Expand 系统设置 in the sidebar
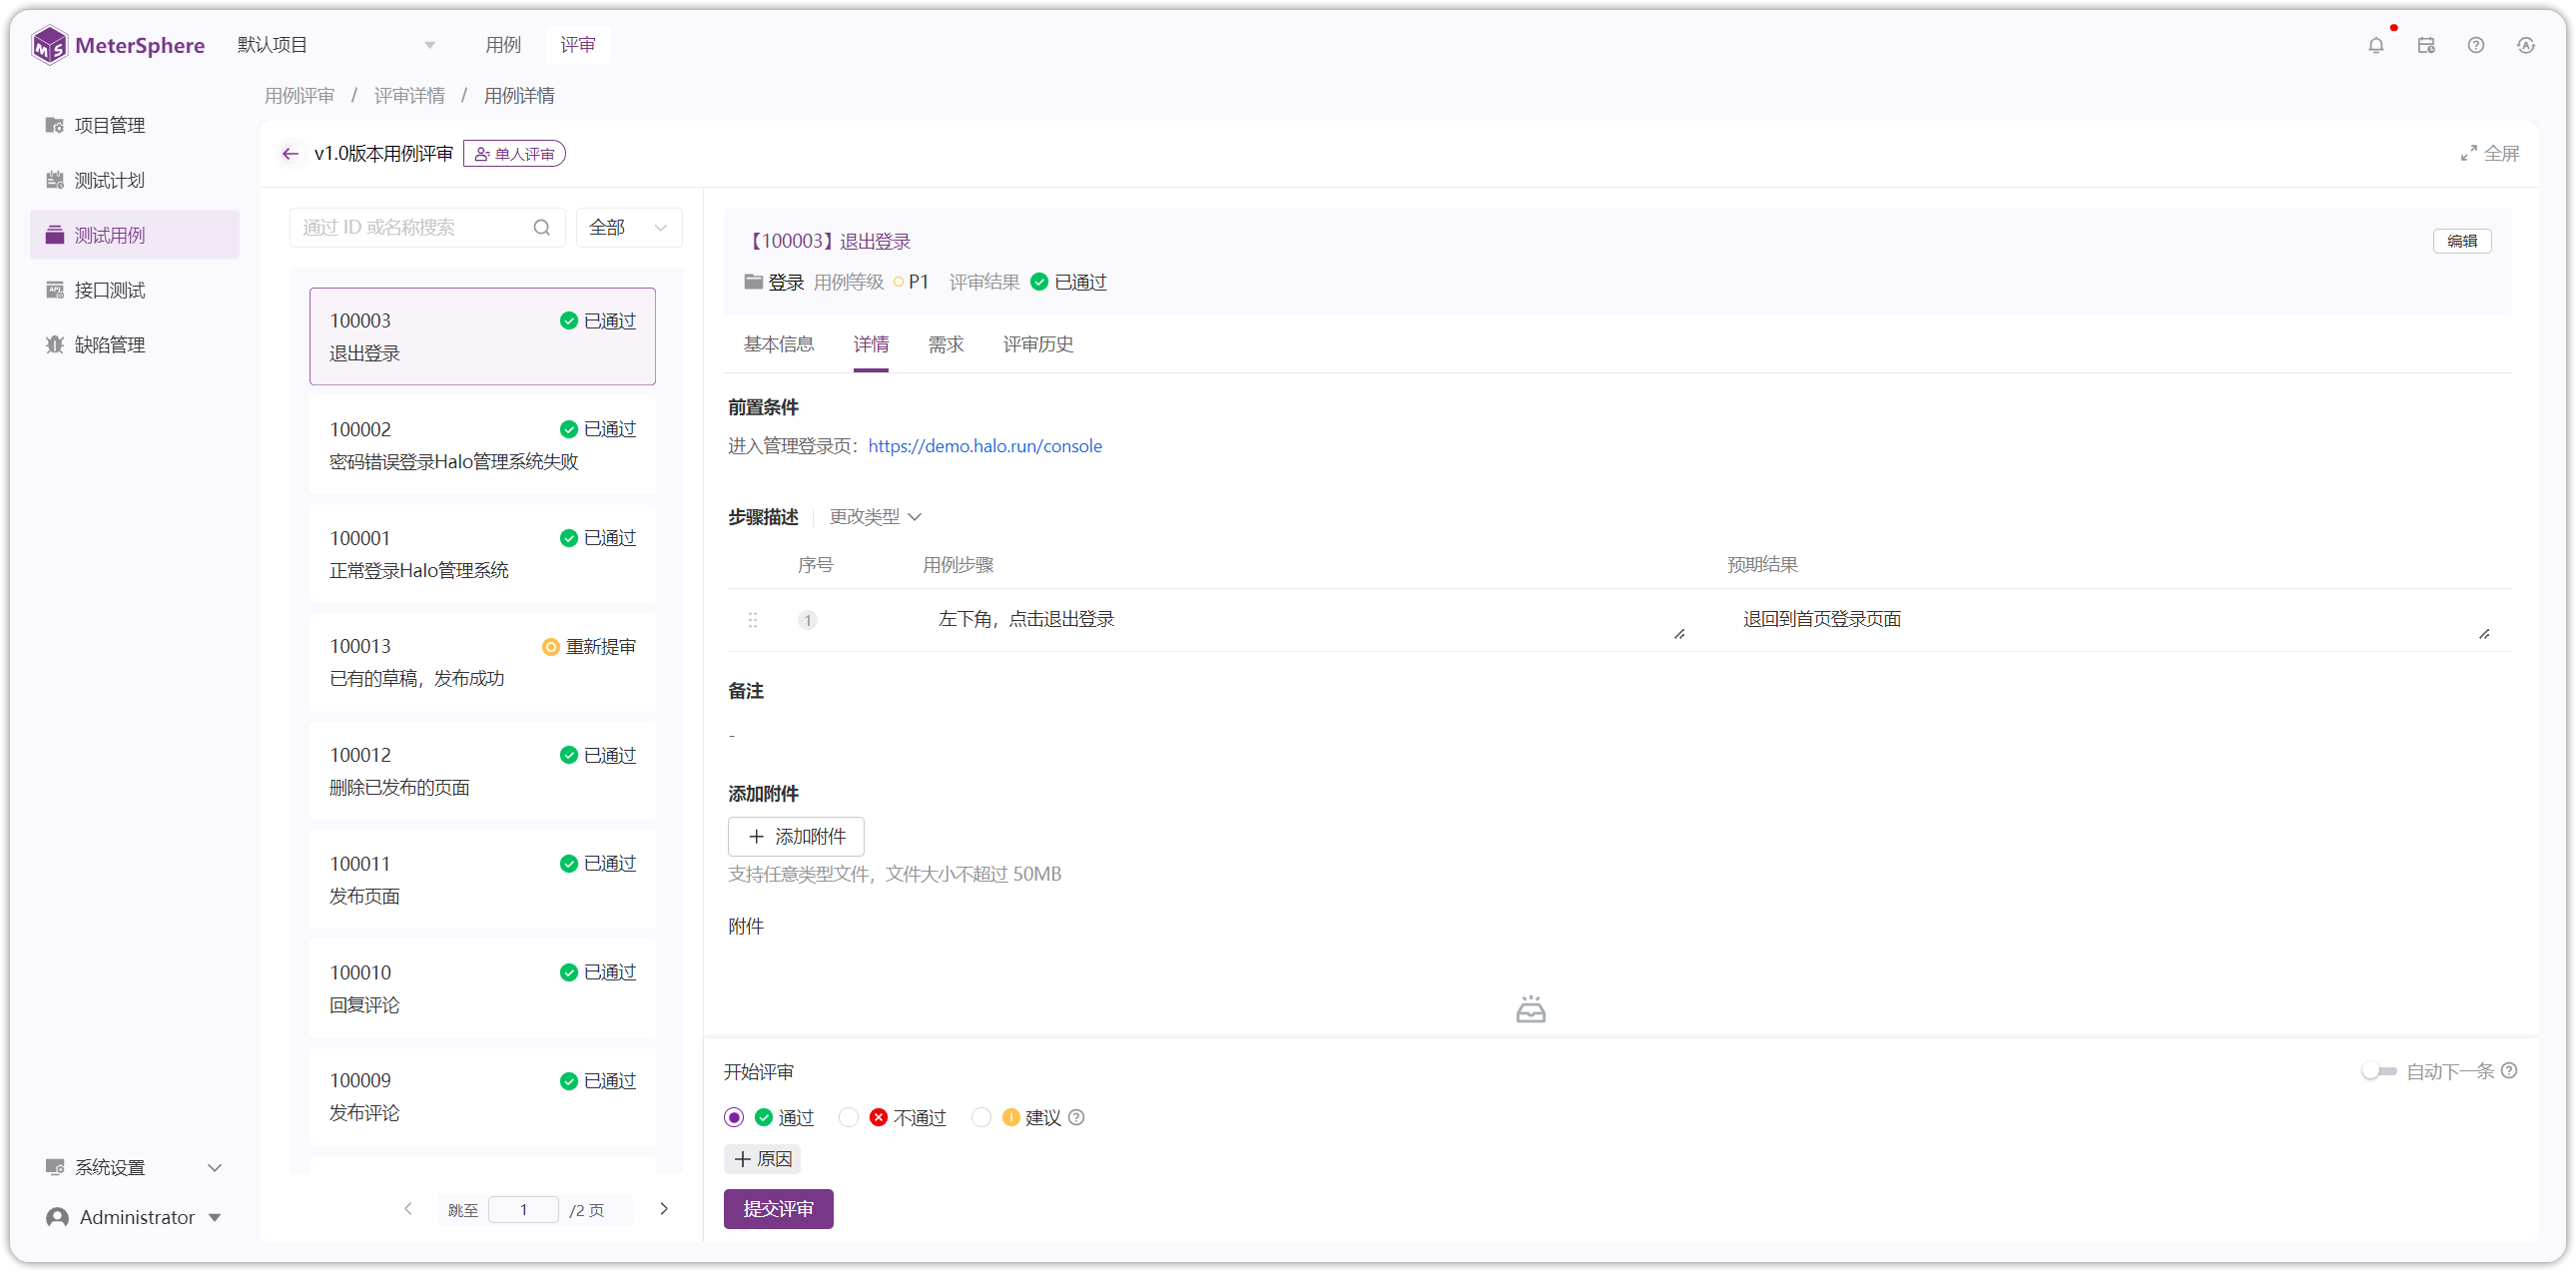This screenshot has height=1272, width=2576. click(134, 1167)
